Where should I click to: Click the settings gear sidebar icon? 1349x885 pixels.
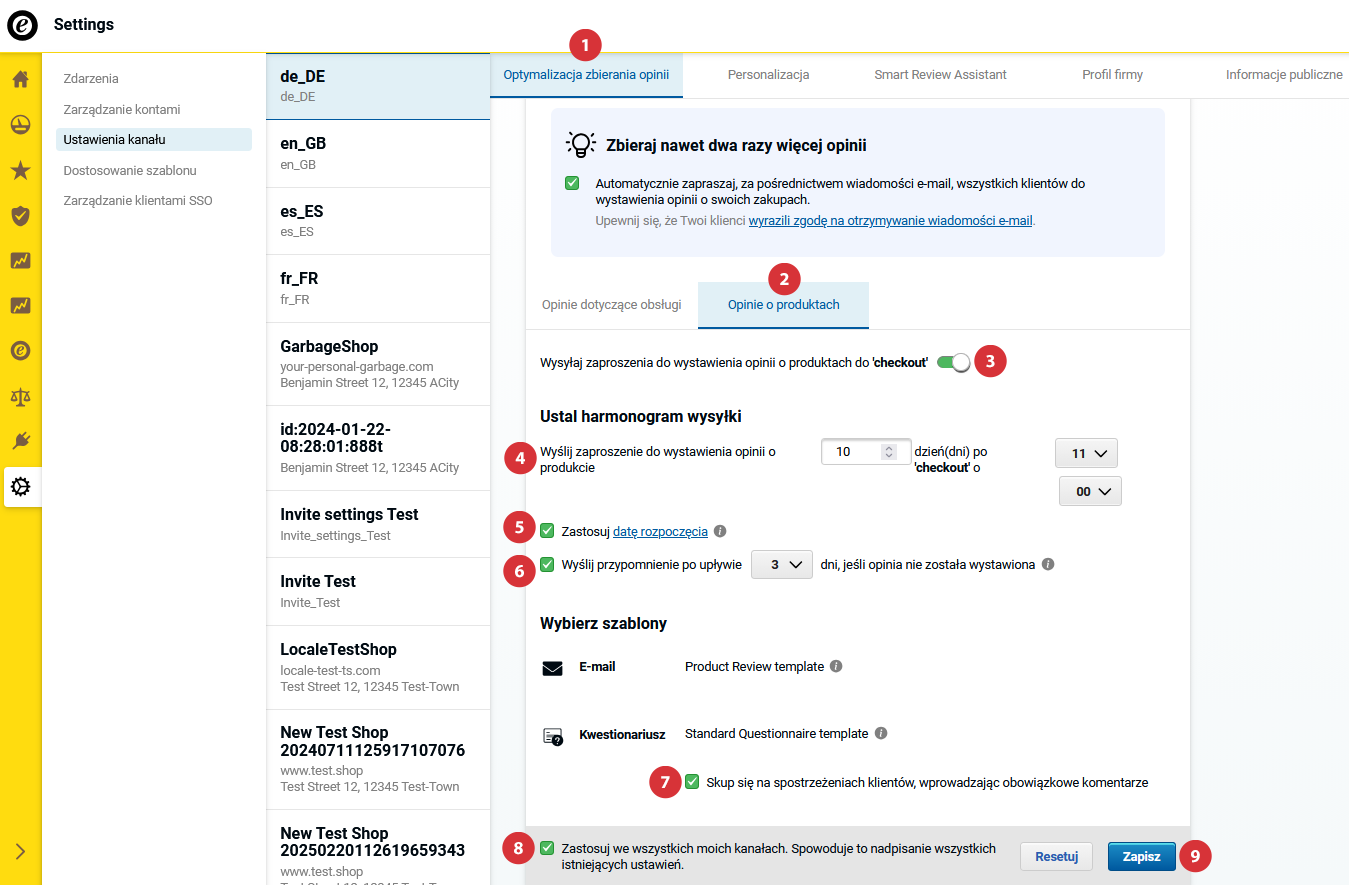20,487
